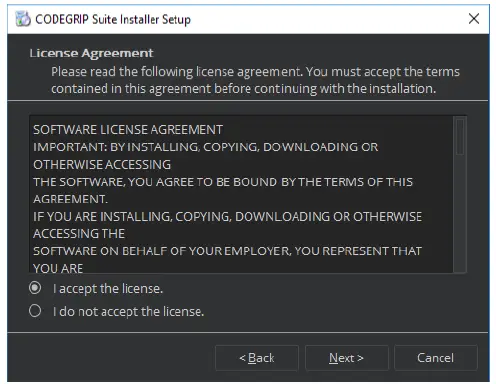Click the line 'OTHERWISE ACCESSING'
496x384 pixels.
pyautogui.click(x=102, y=165)
